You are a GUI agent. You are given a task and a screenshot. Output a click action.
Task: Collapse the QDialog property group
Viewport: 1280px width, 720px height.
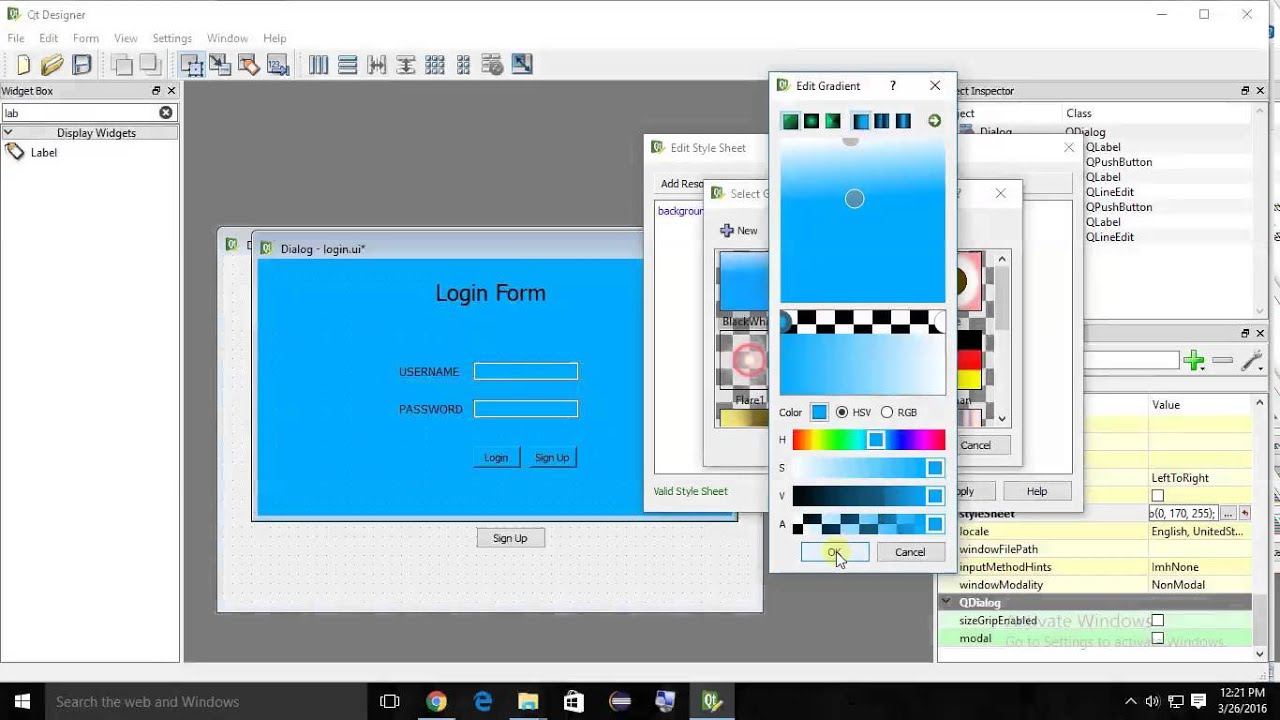click(946, 603)
